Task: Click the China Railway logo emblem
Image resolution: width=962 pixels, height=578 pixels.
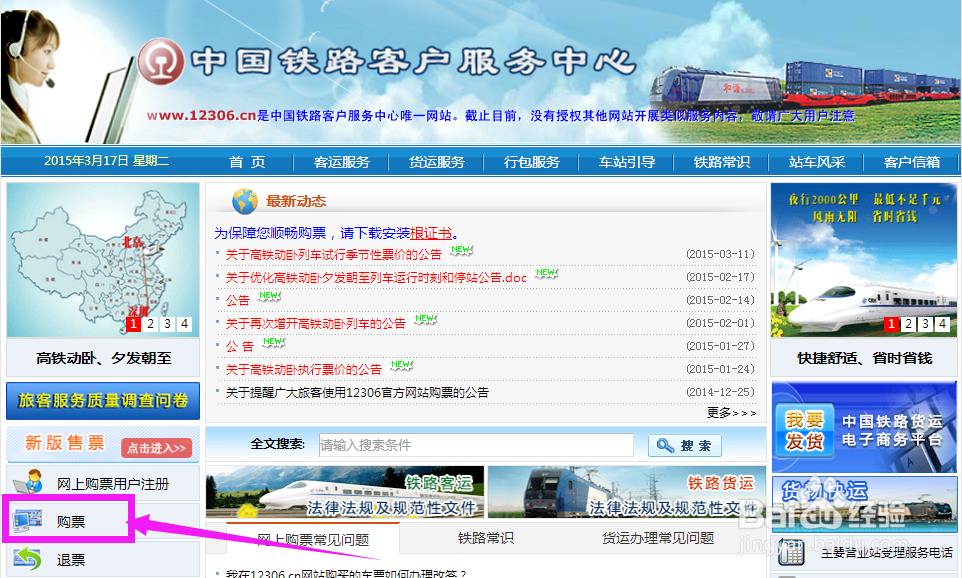Action: pyautogui.click(x=161, y=61)
